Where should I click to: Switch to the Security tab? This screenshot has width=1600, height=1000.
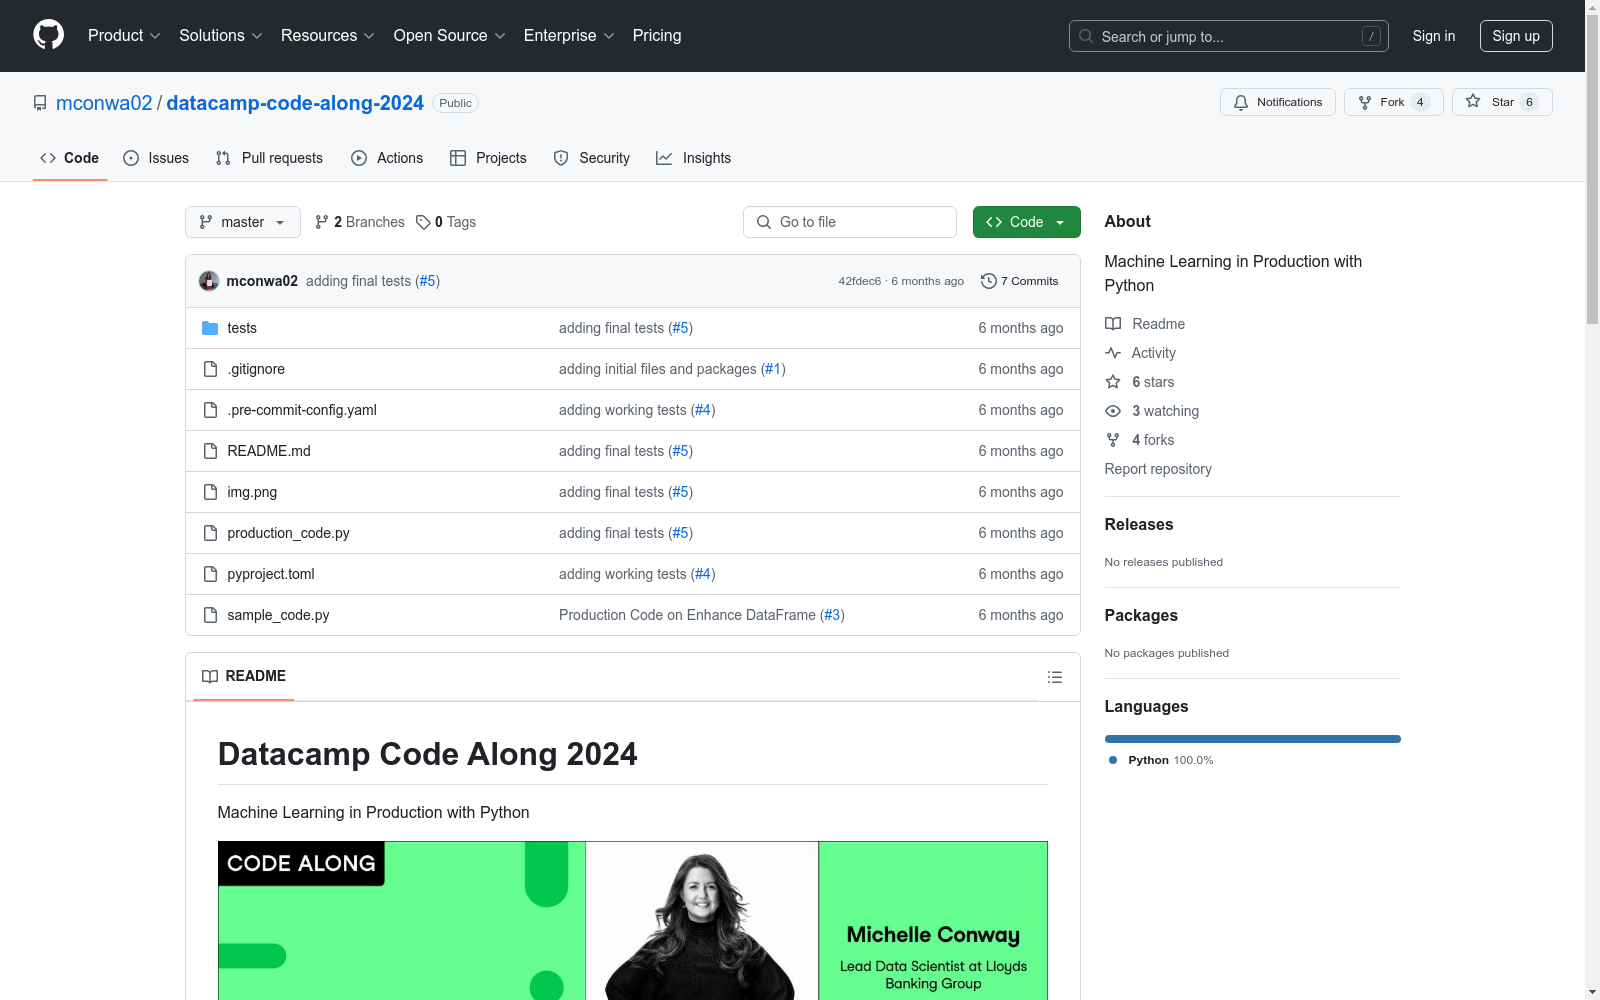point(592,158)
